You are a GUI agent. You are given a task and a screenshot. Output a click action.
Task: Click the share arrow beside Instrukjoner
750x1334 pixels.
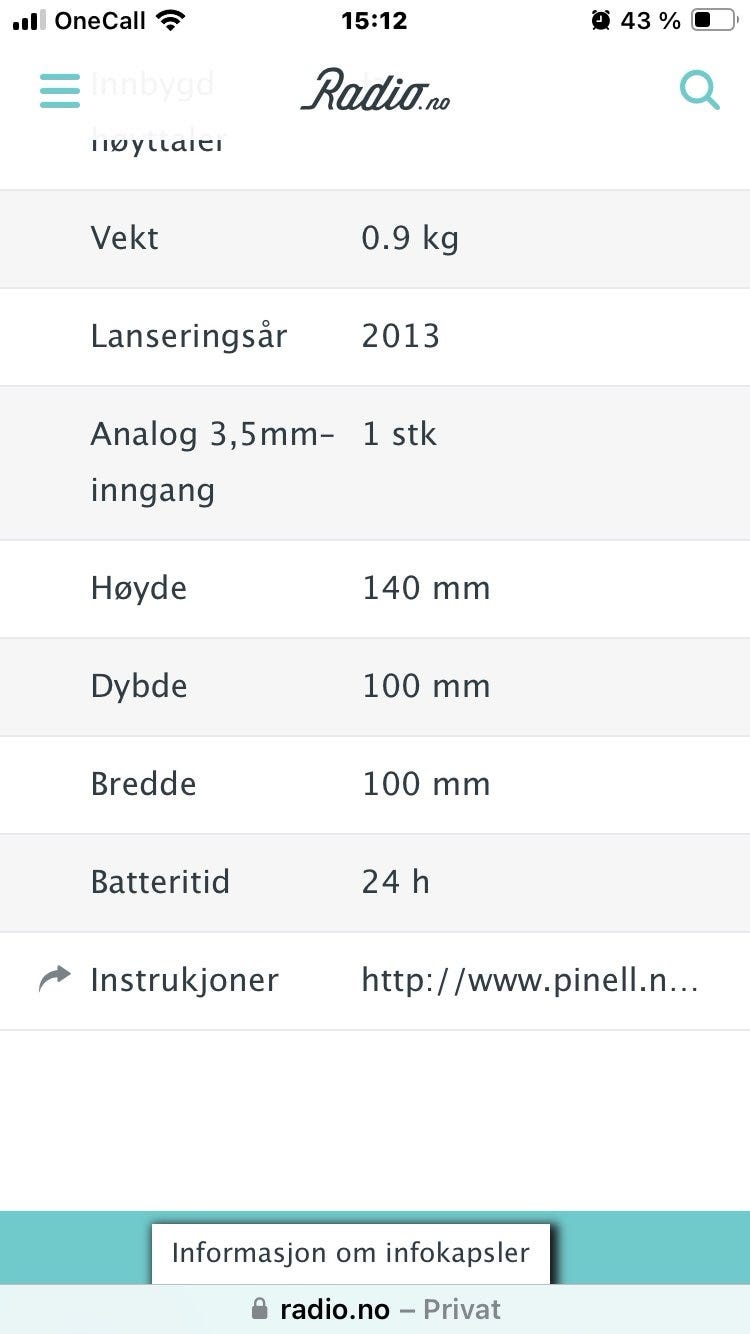point(55,978)
